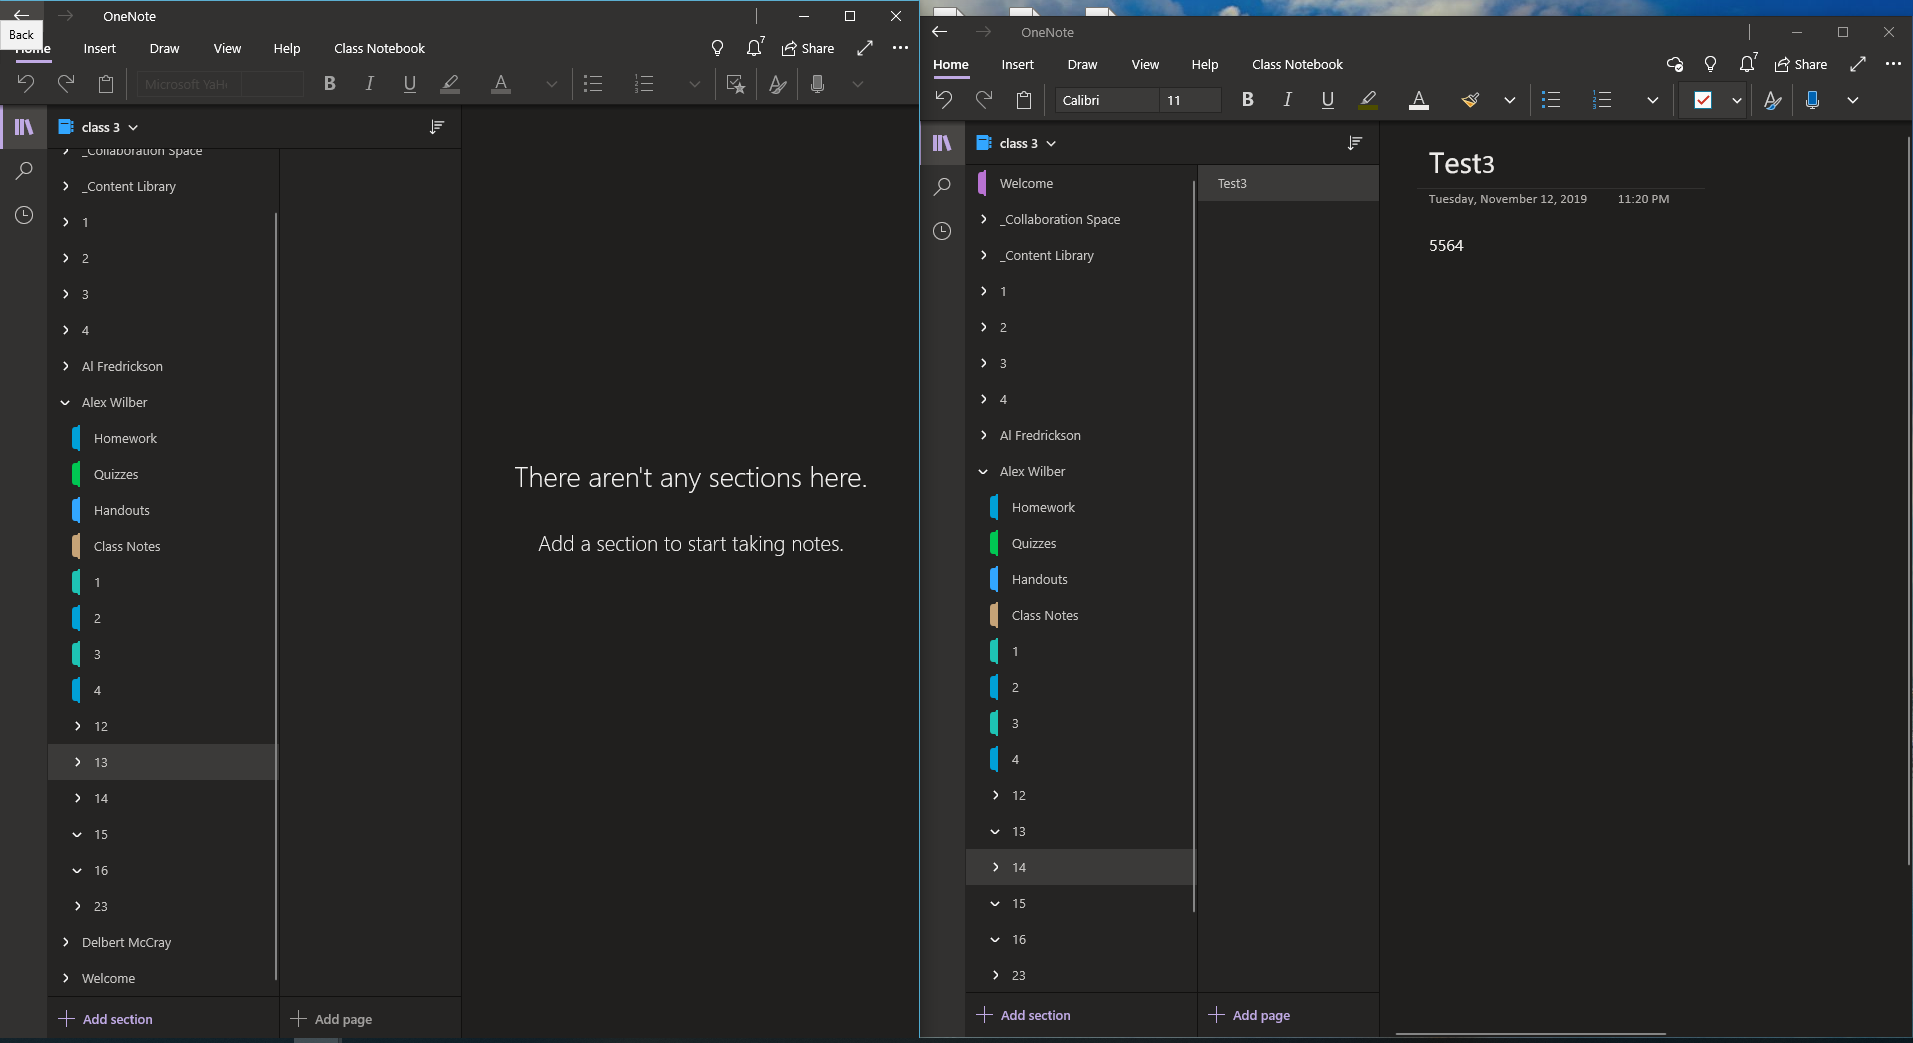This screenshot has height=1043, width=1913.
Task: Click the sync status cloud icon
Action: coord(1674,64)
